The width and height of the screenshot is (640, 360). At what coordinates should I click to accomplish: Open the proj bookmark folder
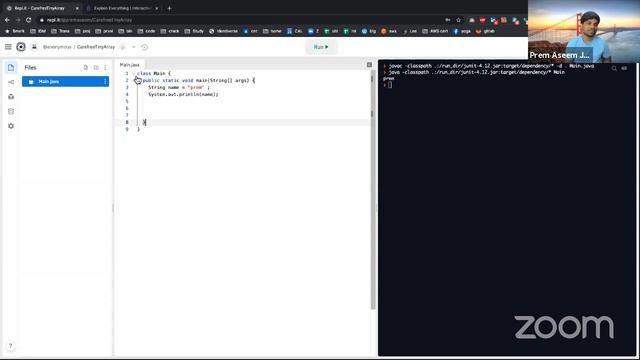pyautogui.click(x=82, y=31)
